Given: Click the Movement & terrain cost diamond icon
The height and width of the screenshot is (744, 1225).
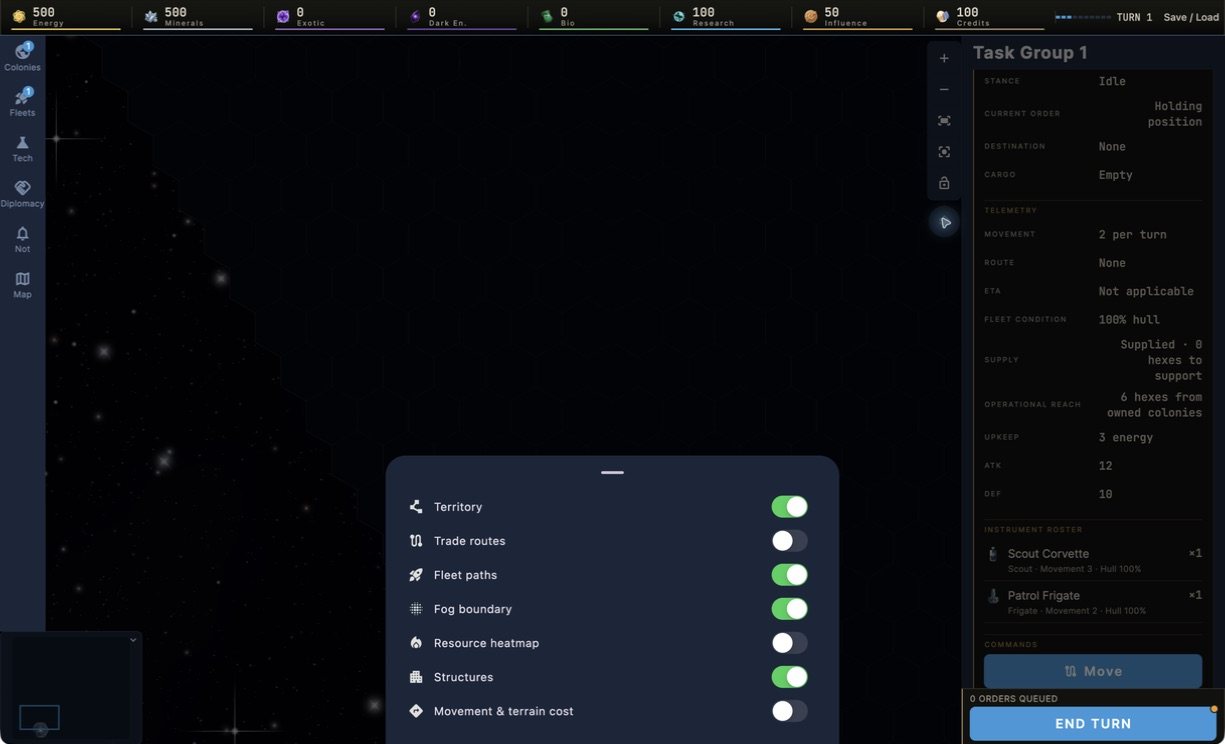Looking at the screenshot, I should [416, 711].
